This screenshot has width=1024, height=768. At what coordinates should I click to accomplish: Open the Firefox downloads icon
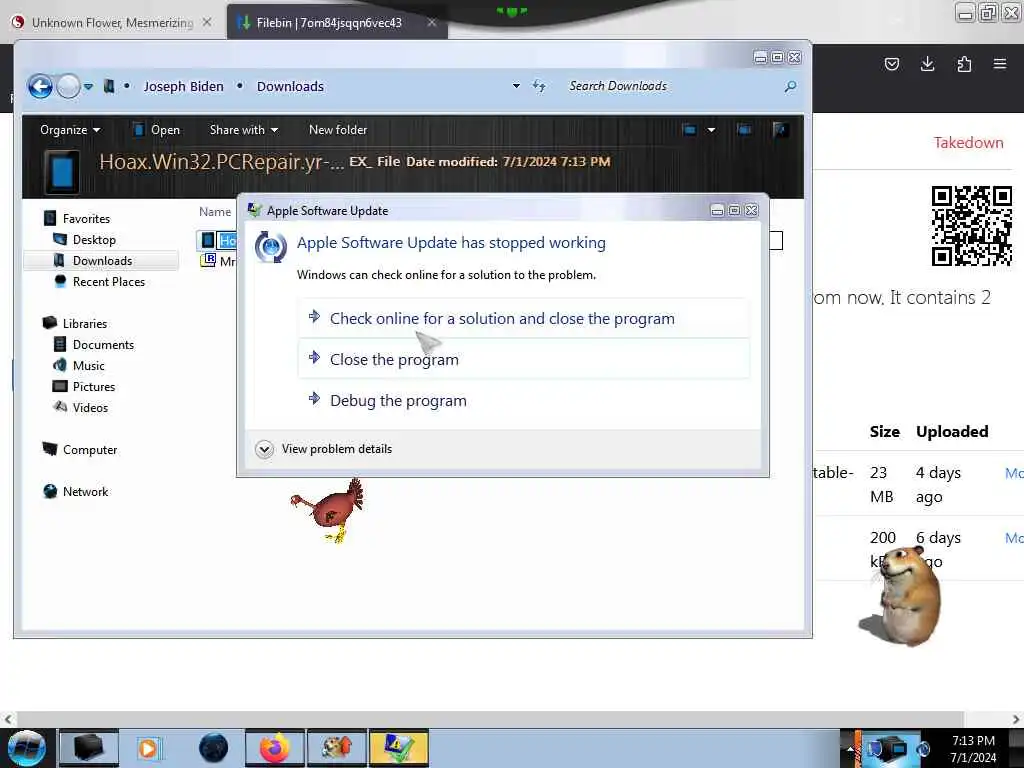pos(927,63)
